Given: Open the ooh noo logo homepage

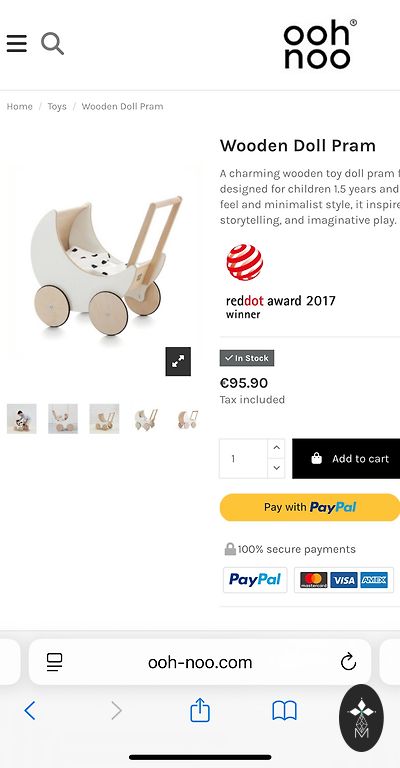Looking at the screenshot, I should click(x=320, y=44).
